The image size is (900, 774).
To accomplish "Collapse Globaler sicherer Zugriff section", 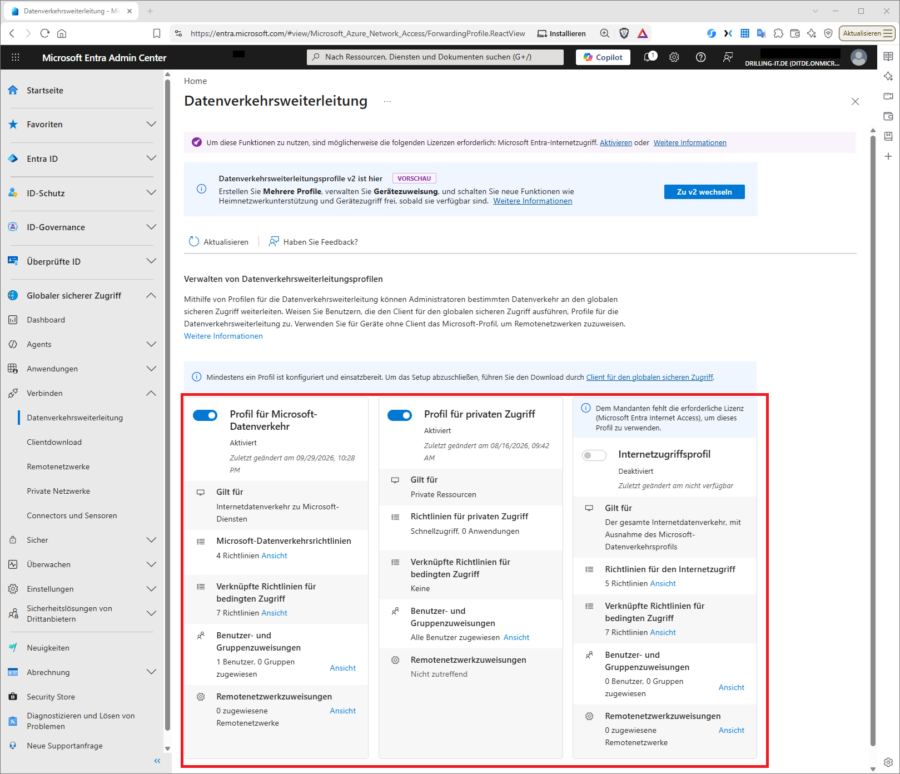I will [x=151, y=295].
